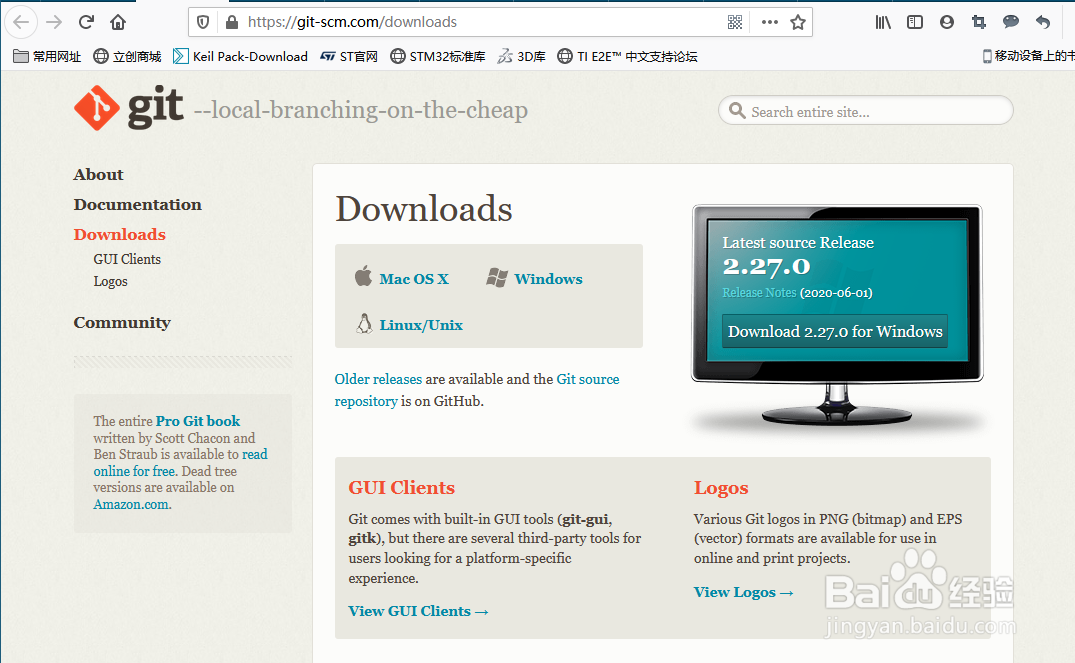Image resolution: width=1075 pixels, height=663 pixels.
Task: Choose the Linux/Unix download link
Action: 421,325
